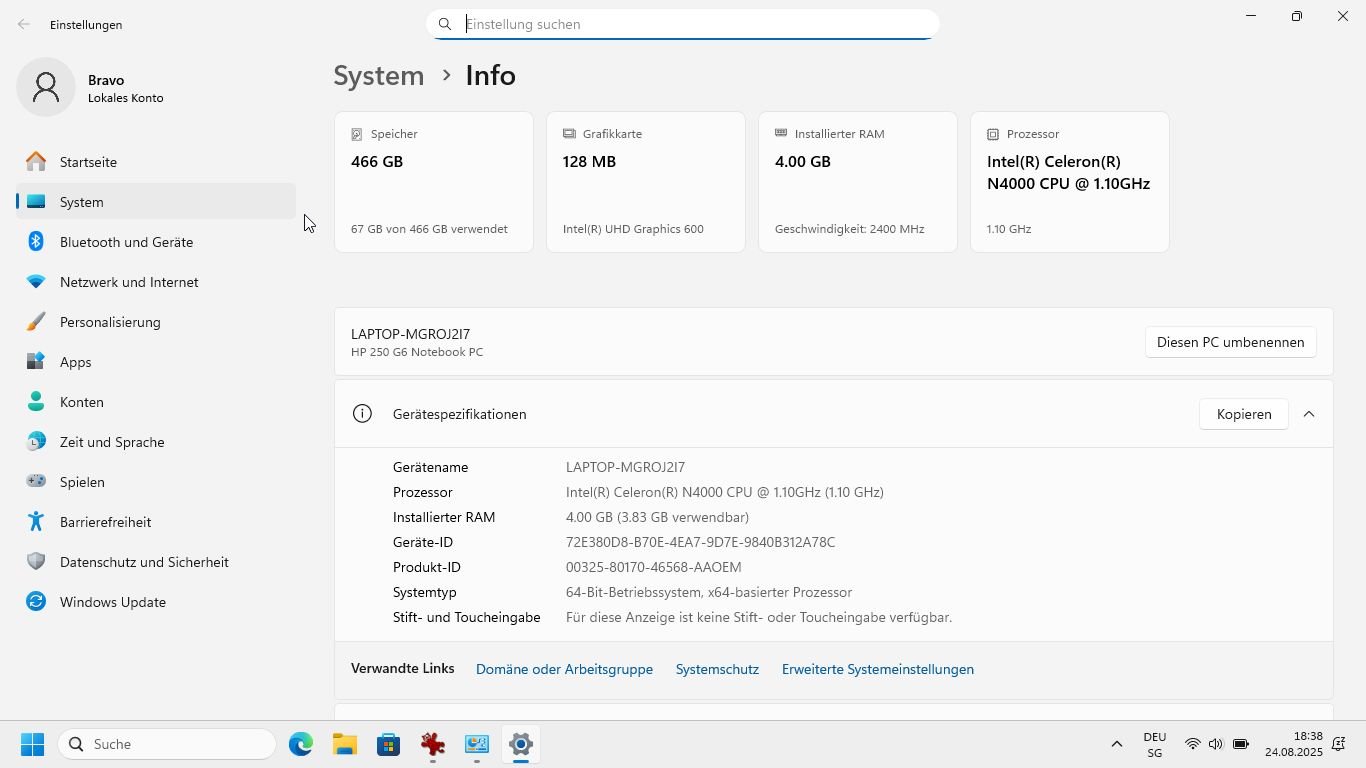Image resolution: width=1366 pixels, height=768 pixels.
Task: Click the back arrow in Einstellungen
Action: 23,24
